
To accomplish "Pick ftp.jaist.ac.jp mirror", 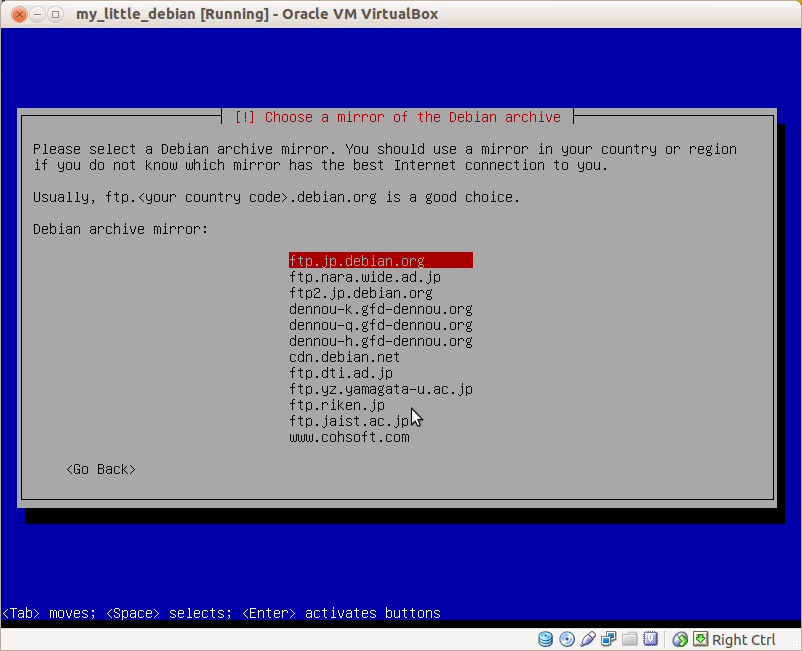I will [x=349, y=421].
